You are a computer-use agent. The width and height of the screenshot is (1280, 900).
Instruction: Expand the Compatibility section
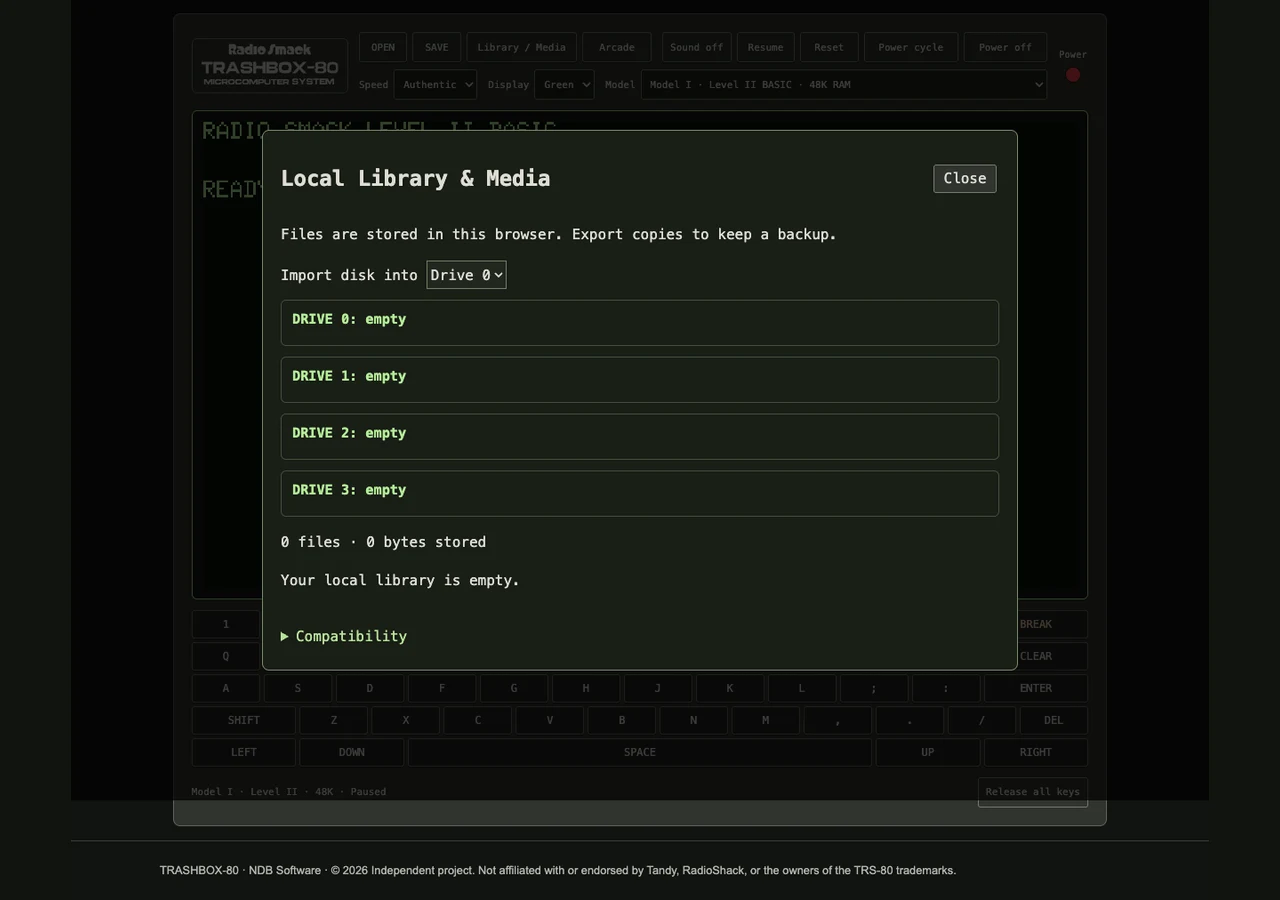pyautogui.click(x=343, y=636)
